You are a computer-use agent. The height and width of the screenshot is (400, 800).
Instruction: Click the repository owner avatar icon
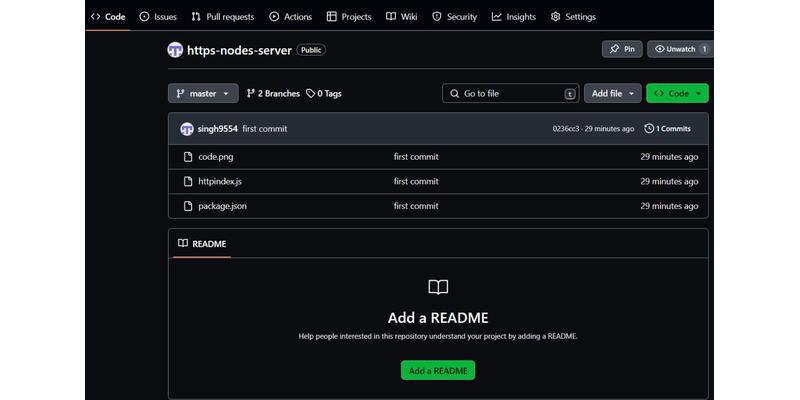[175, 49]
